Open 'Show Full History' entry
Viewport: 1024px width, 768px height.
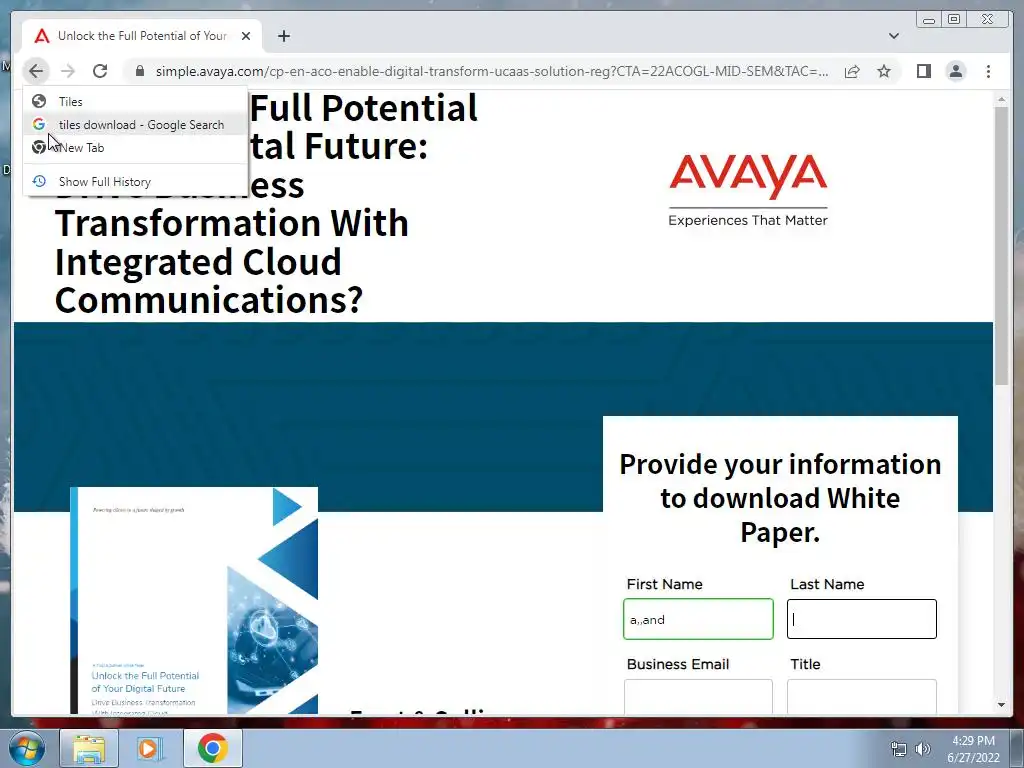[x=136, y=182]
